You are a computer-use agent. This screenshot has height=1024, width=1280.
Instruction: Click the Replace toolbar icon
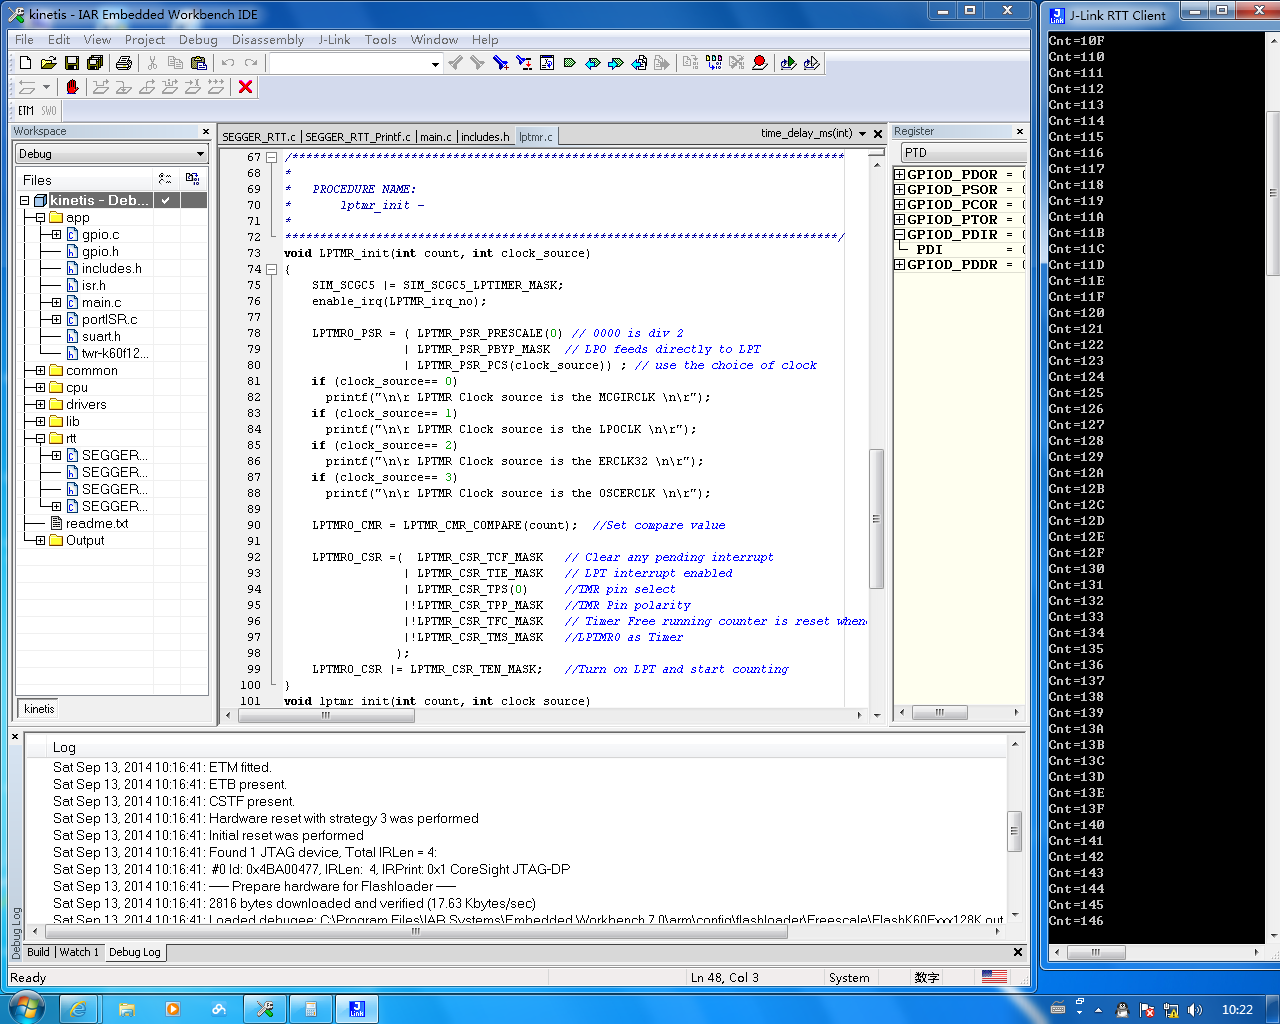point(524,63)
